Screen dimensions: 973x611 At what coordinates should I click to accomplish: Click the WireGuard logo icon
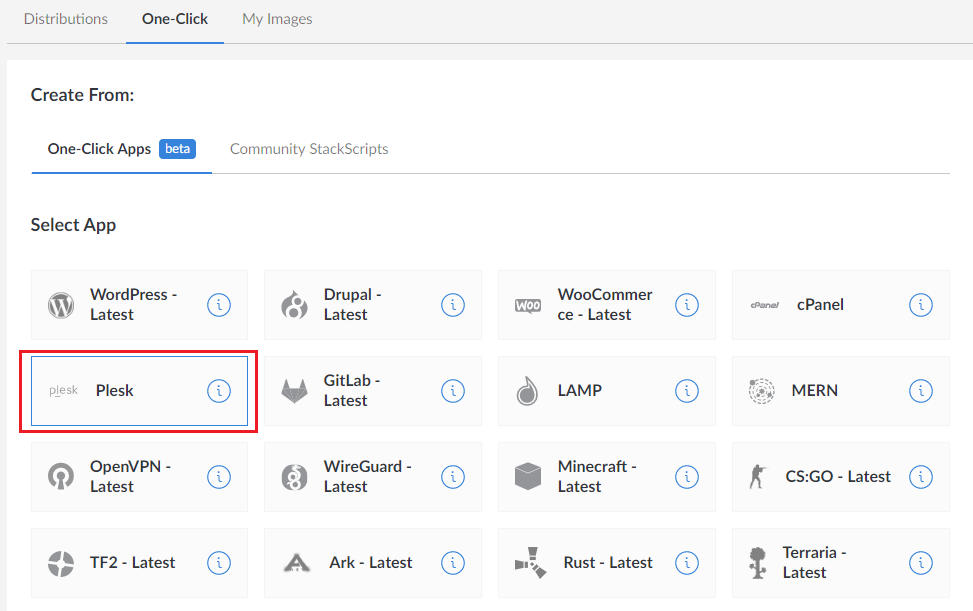pos(295,477)
